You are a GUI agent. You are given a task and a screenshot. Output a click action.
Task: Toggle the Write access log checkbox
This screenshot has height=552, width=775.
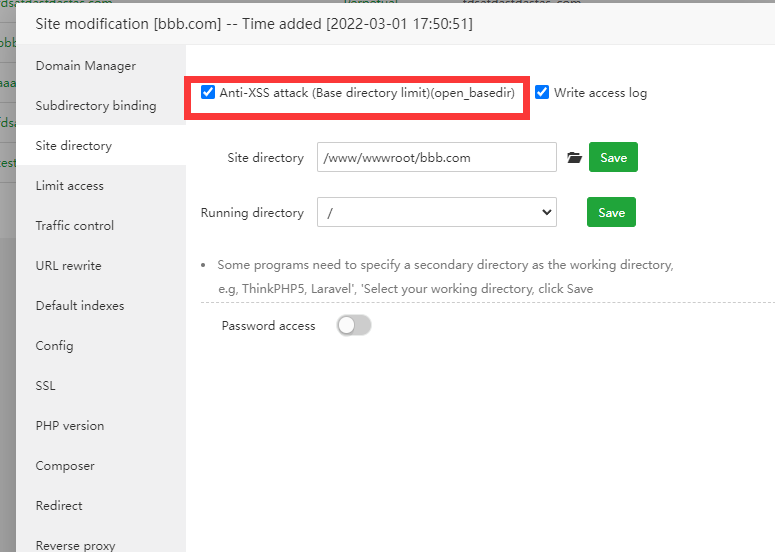click(x=542, y=93)
